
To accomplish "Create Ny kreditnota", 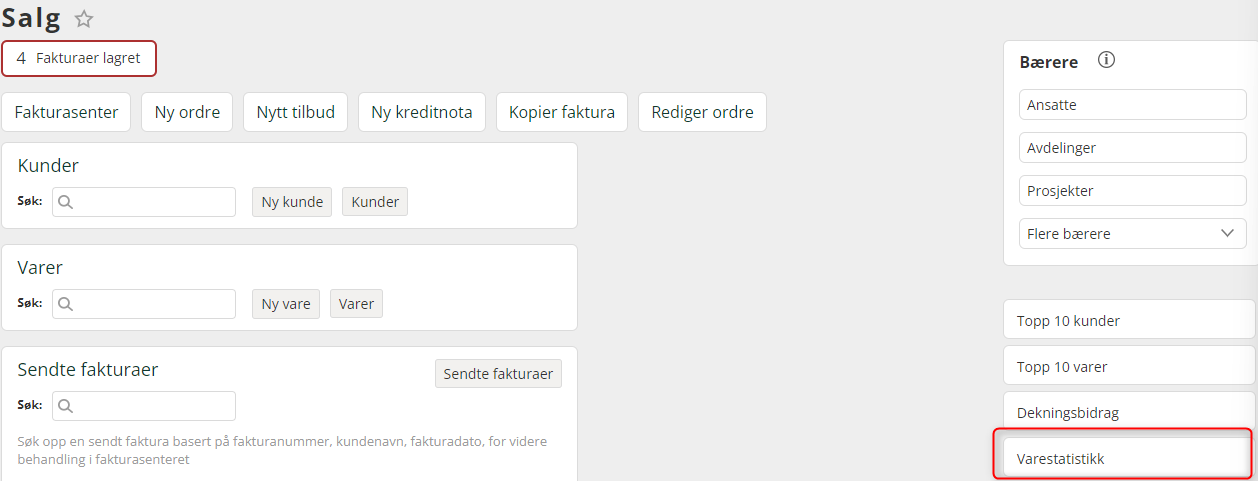I will point(422,112).
